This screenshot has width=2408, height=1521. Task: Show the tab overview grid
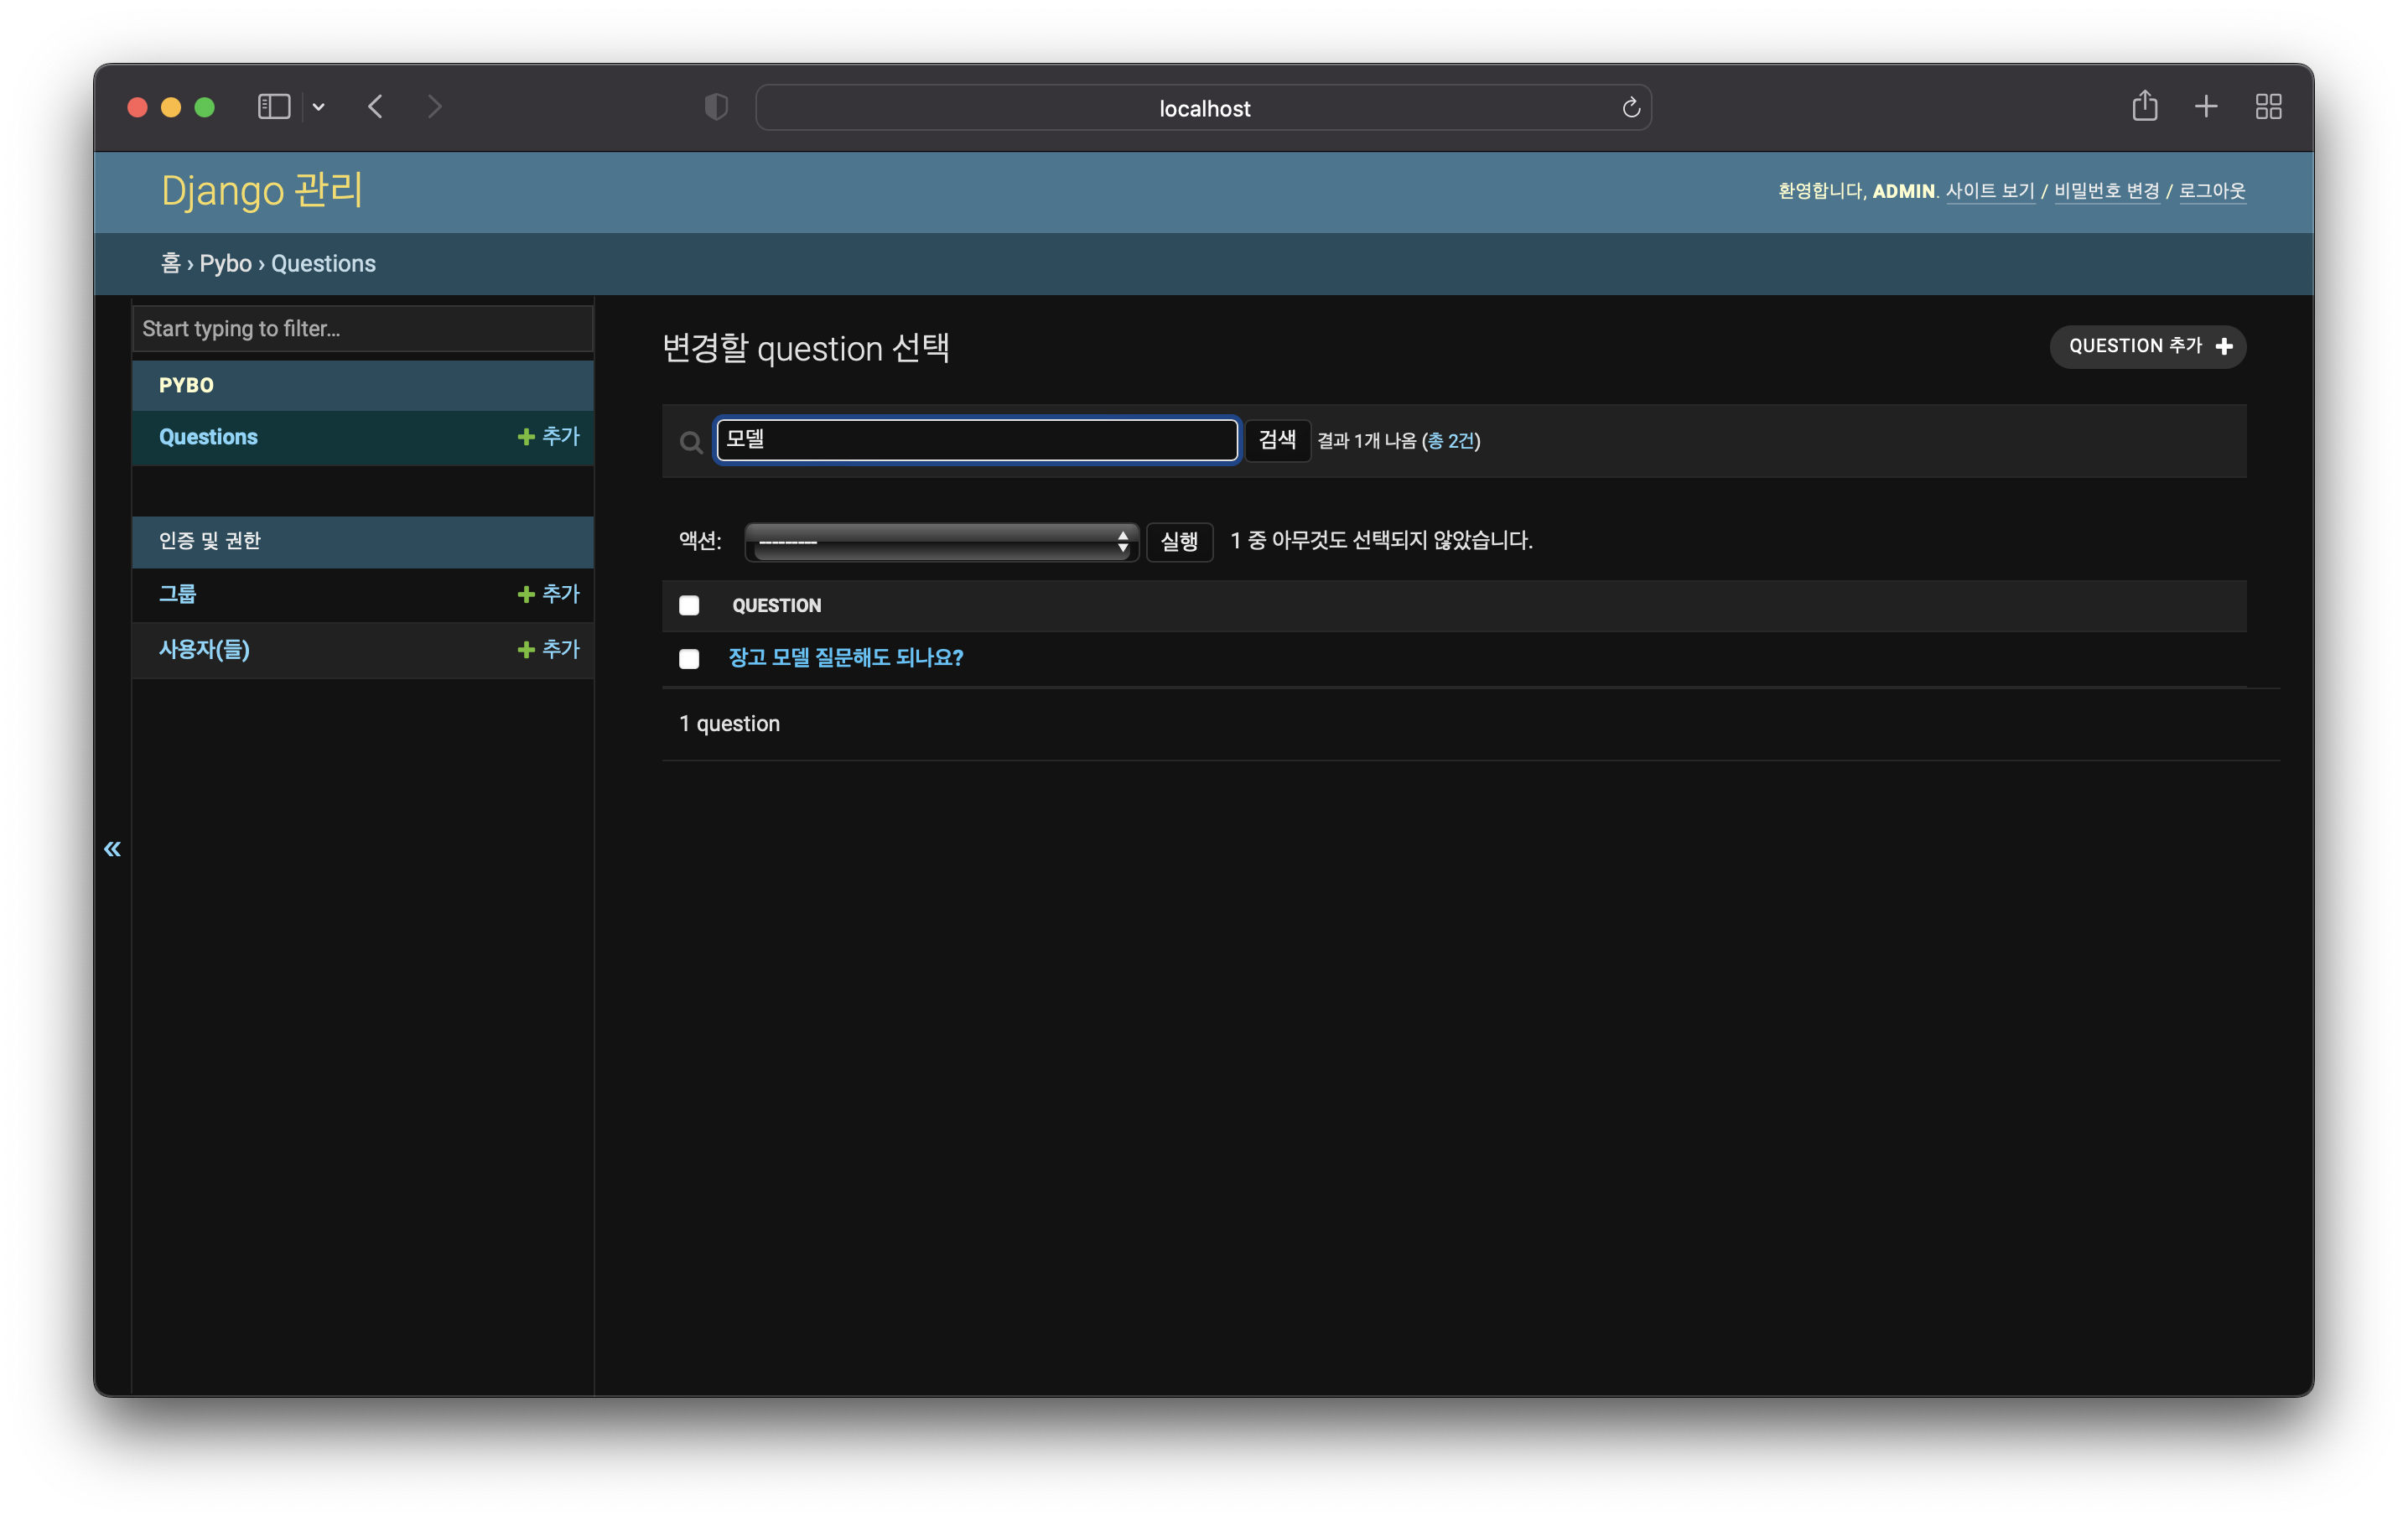[2268, 106]
